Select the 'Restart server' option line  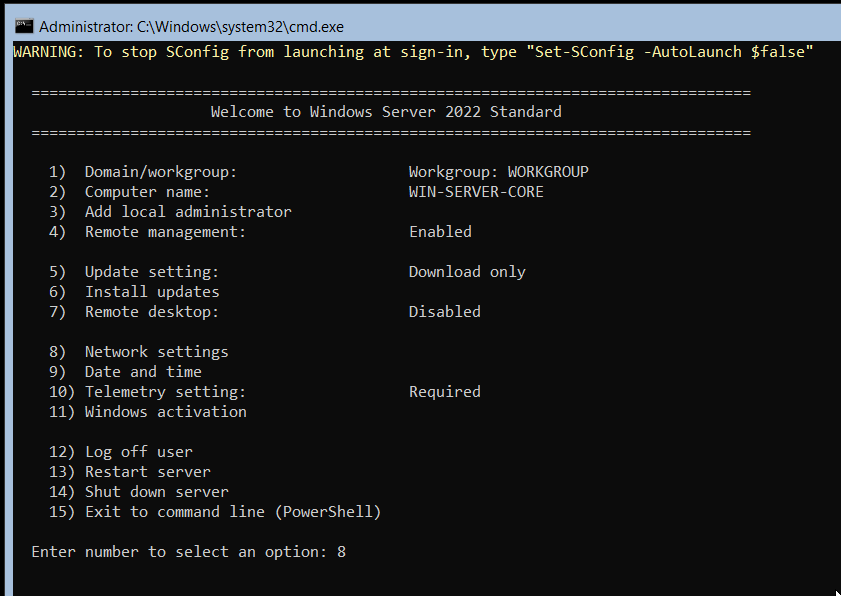(130, 472)
